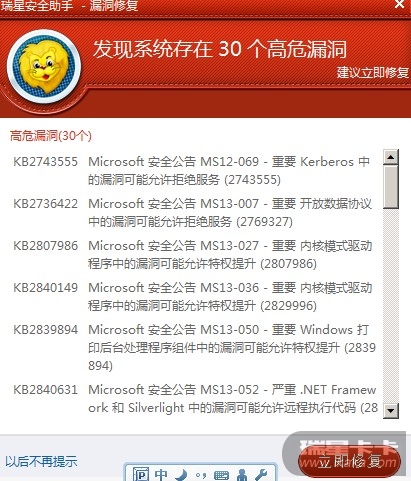
Task: Select the KB2743555 vulnerability entry
Action: pyautogui.click(x=195, y=171)
